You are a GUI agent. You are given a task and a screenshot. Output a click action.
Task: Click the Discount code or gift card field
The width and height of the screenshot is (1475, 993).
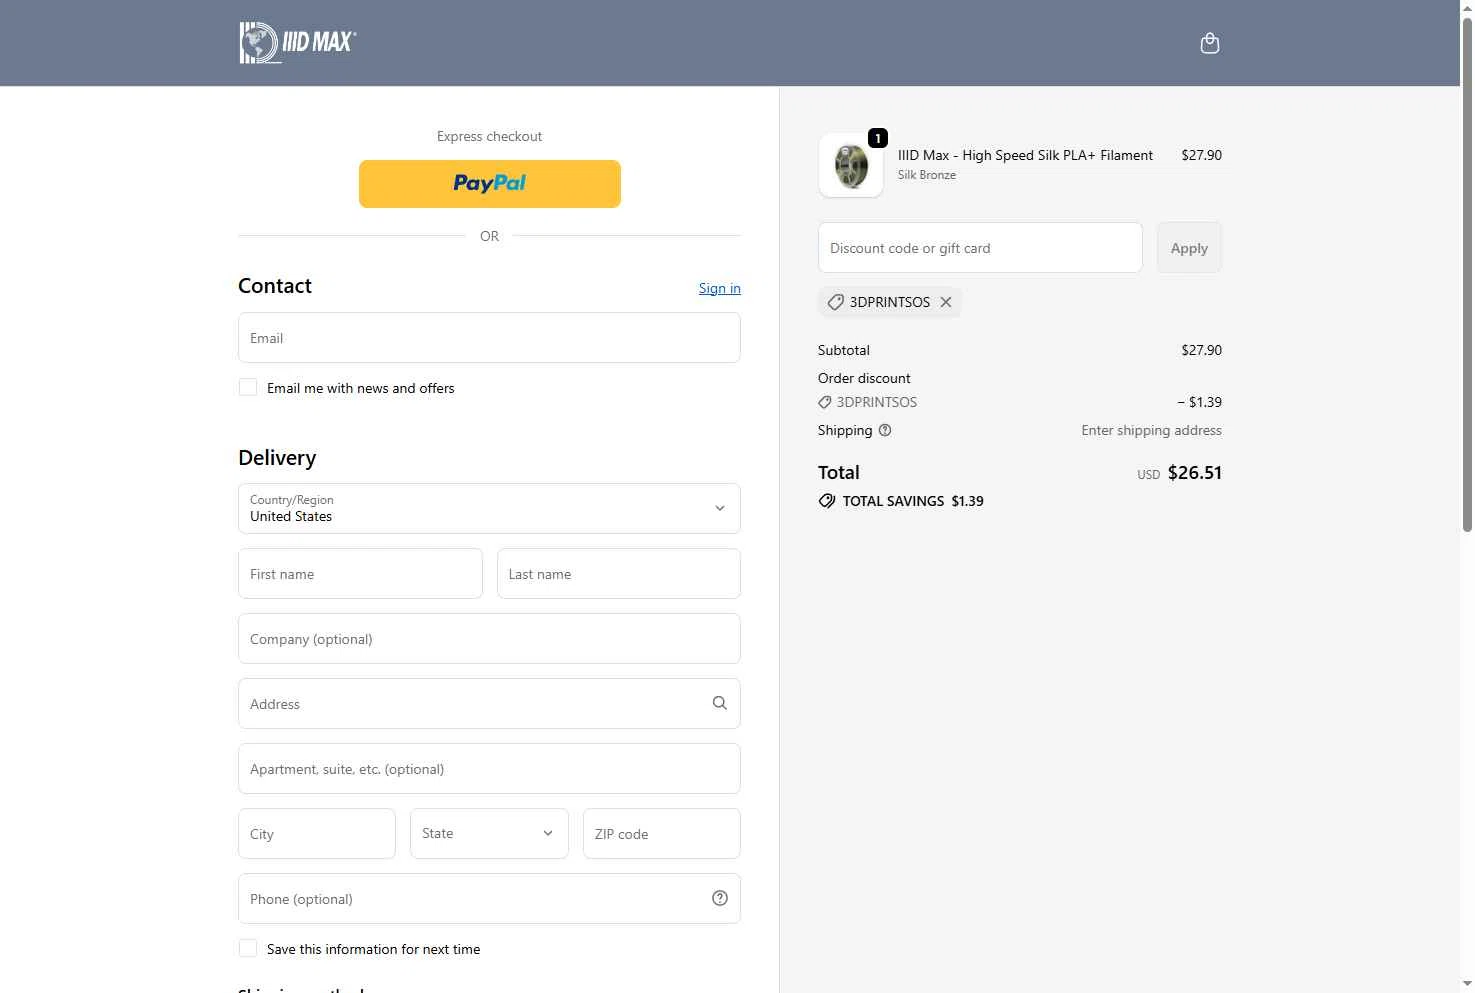pos(980,247)
